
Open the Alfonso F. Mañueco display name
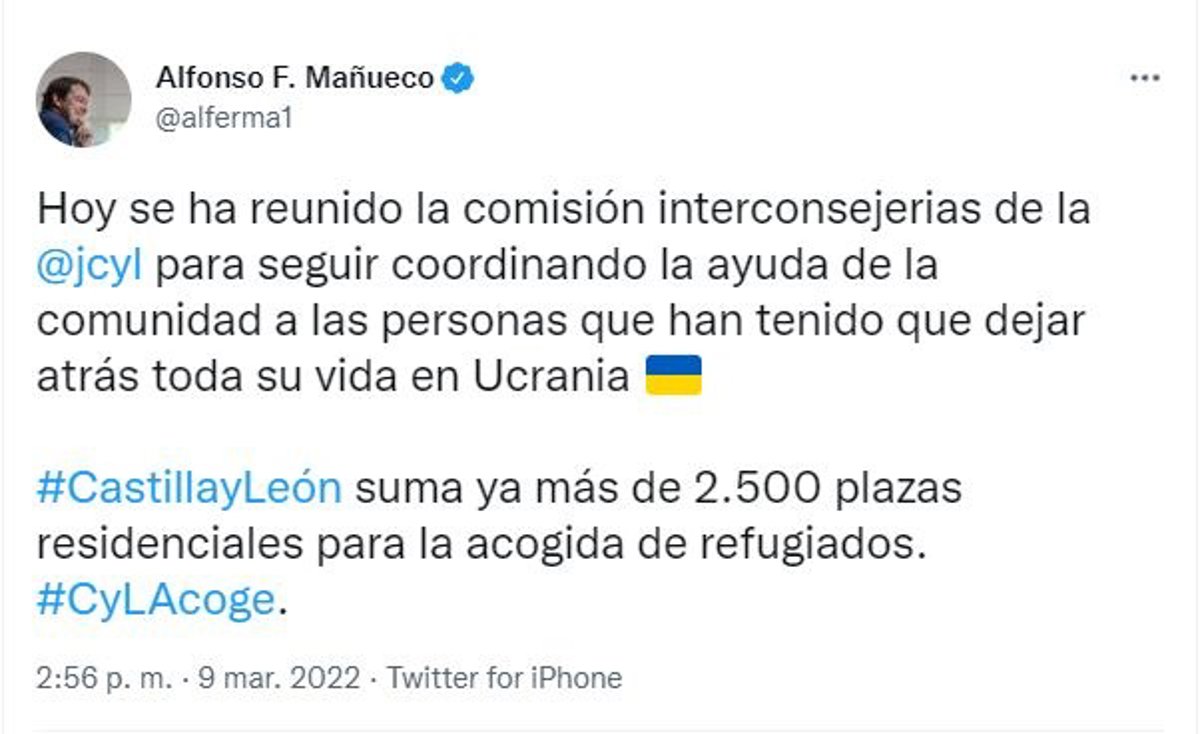[295, 78]
